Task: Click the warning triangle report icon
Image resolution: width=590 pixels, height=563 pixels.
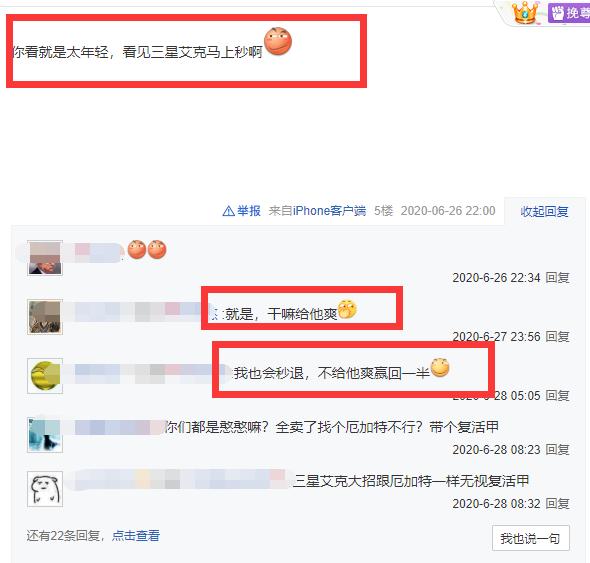Action: [x=228, y=211]
